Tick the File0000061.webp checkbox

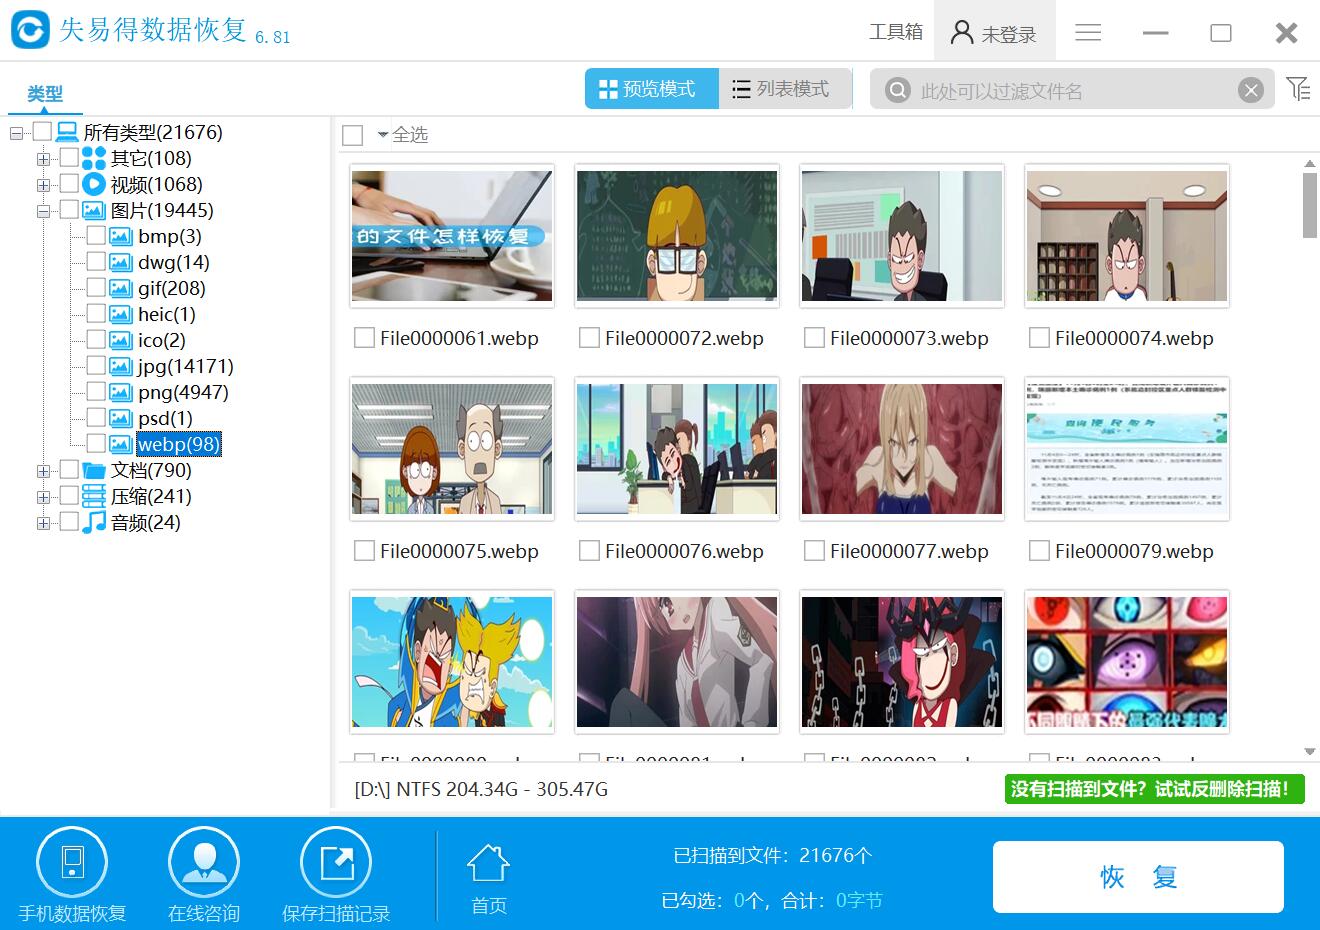pos(364,338)
